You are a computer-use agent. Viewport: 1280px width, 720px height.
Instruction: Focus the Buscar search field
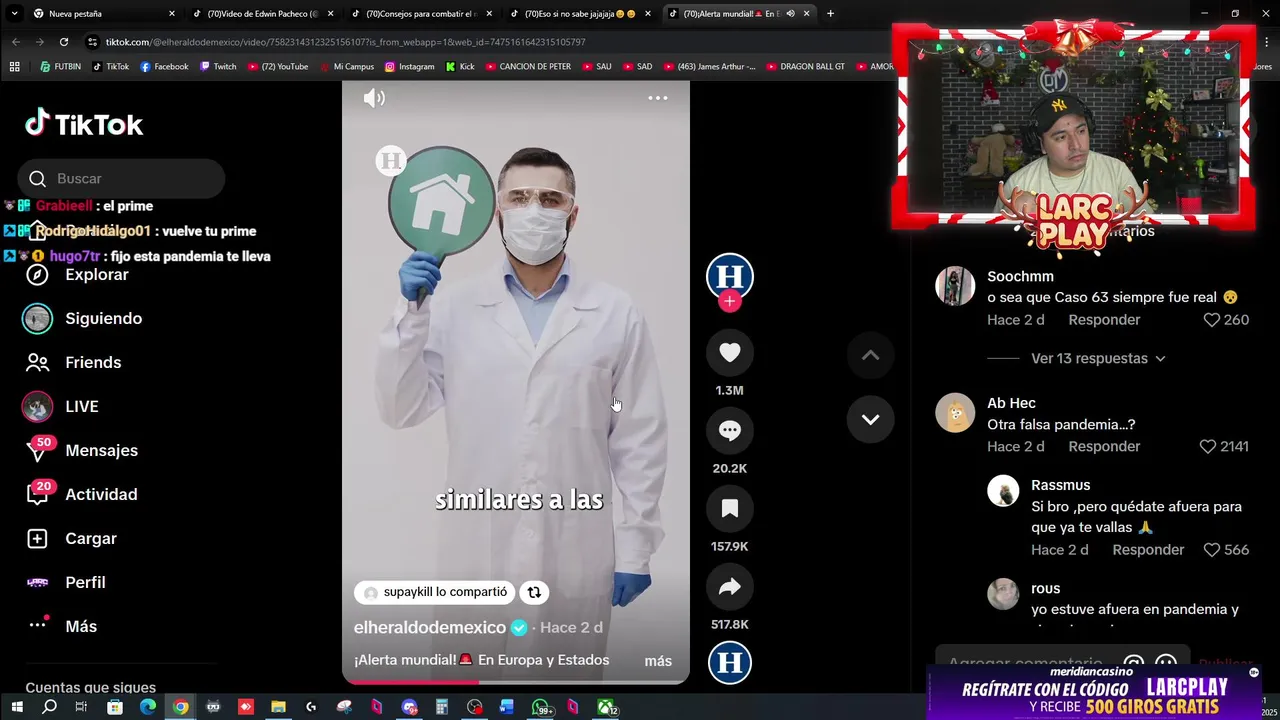[121, 178]
